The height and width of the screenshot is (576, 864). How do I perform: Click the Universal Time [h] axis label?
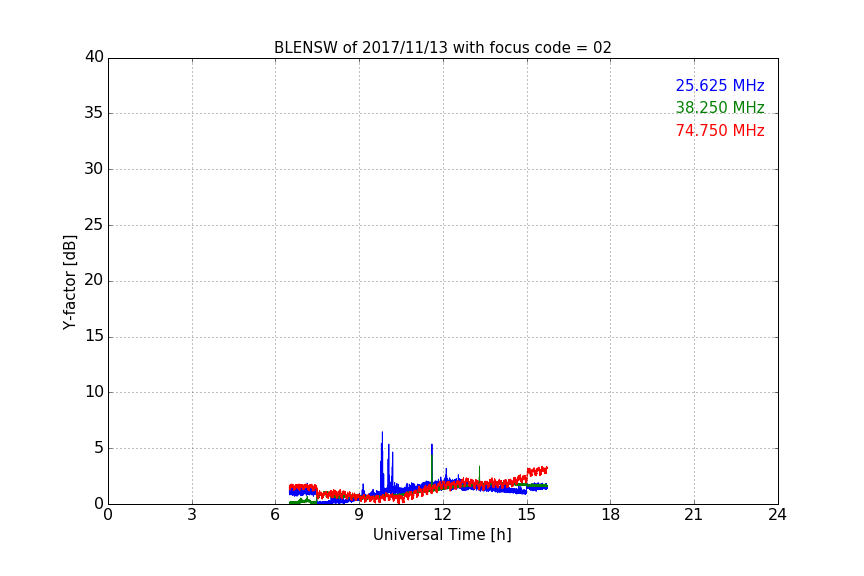click(442, 535)
